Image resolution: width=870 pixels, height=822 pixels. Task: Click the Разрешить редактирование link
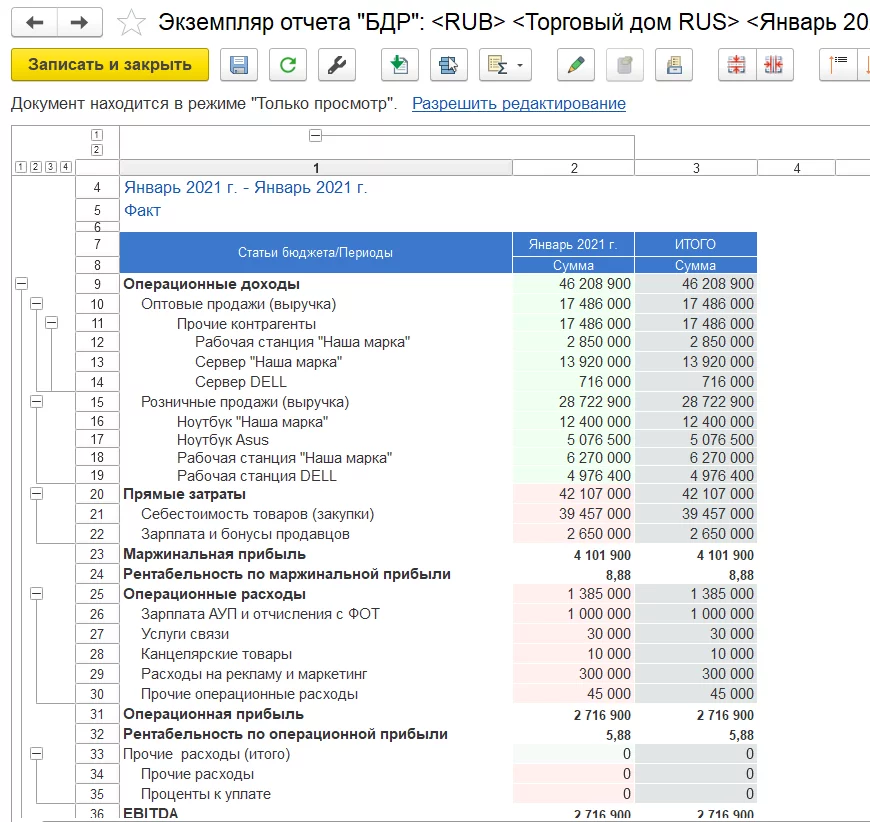pos(518,104)
